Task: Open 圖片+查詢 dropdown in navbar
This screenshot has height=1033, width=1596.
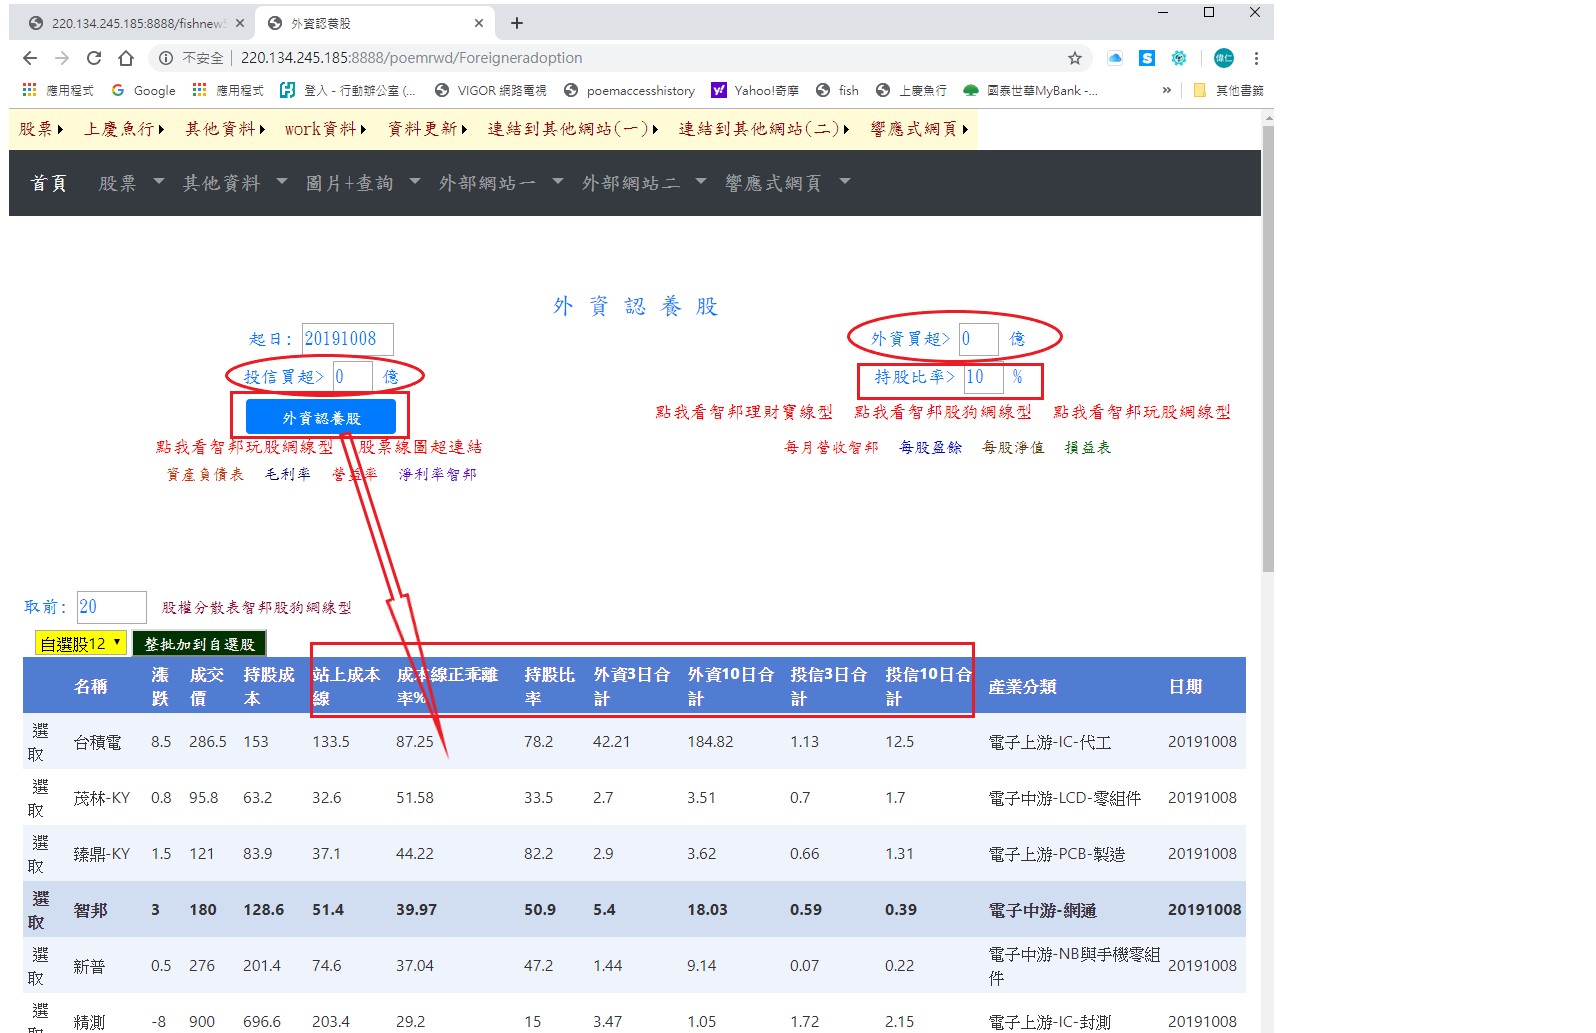Action: click(x=364, y=183)
